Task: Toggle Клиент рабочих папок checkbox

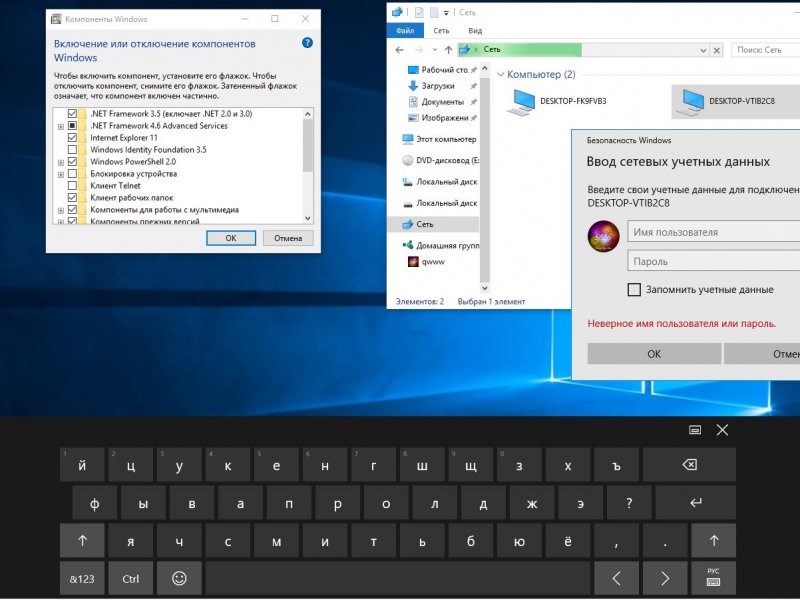Action: [x=72, y=197]
